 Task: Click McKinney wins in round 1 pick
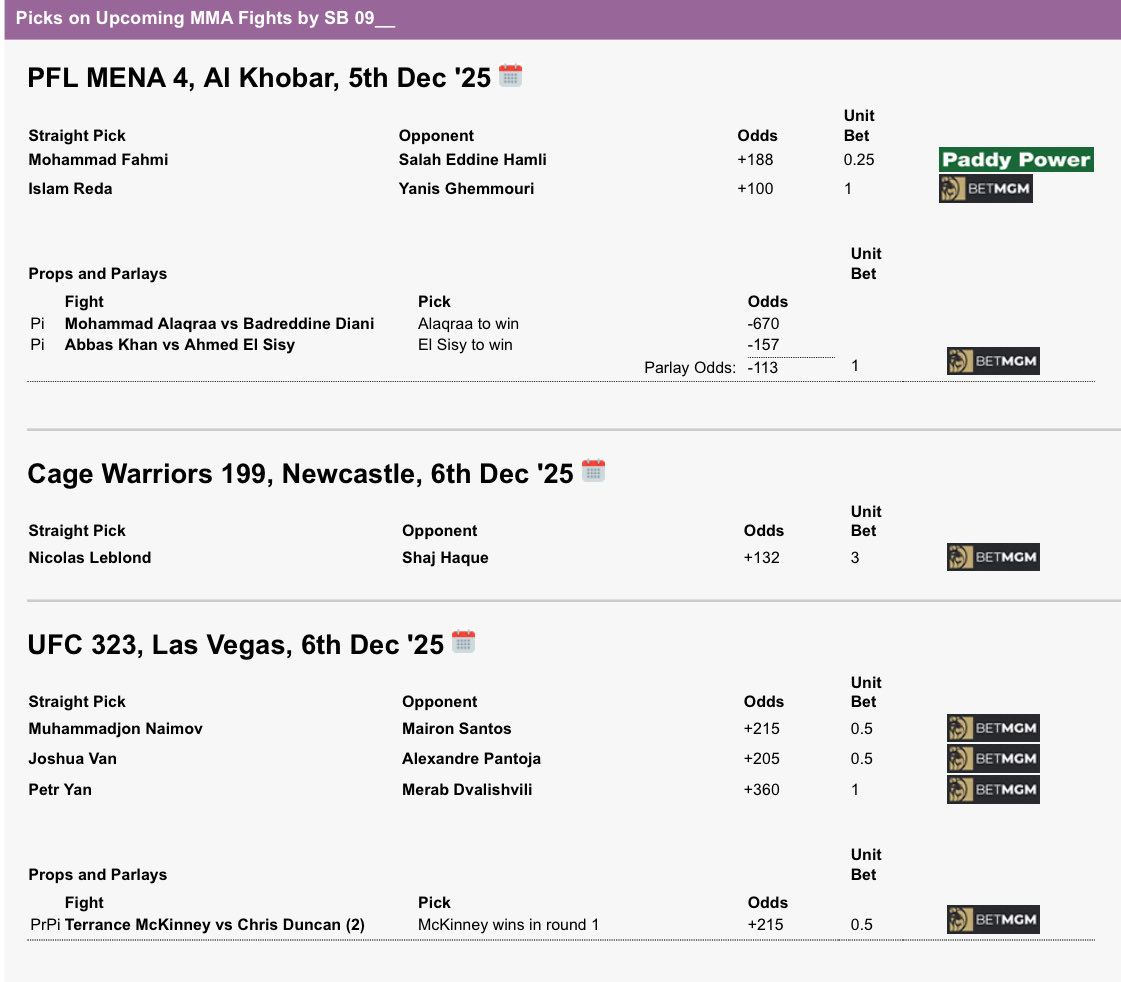pos(508,925)
